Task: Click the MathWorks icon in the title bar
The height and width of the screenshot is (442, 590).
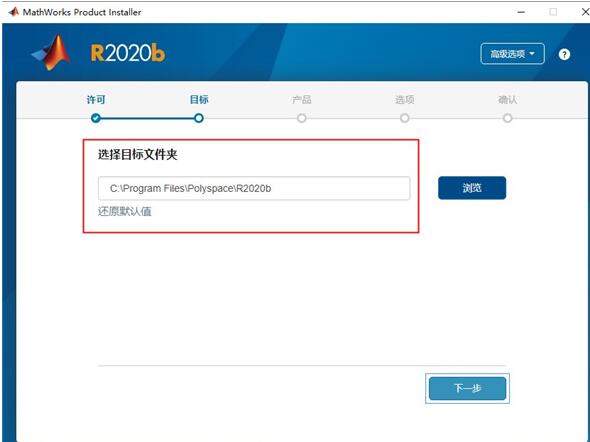Action: tap(14, 12)
